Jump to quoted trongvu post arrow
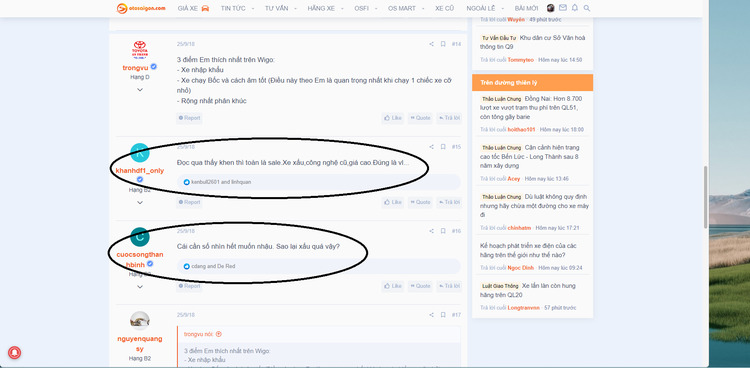Viewport: 750px width, 368px height. point(219,334)
